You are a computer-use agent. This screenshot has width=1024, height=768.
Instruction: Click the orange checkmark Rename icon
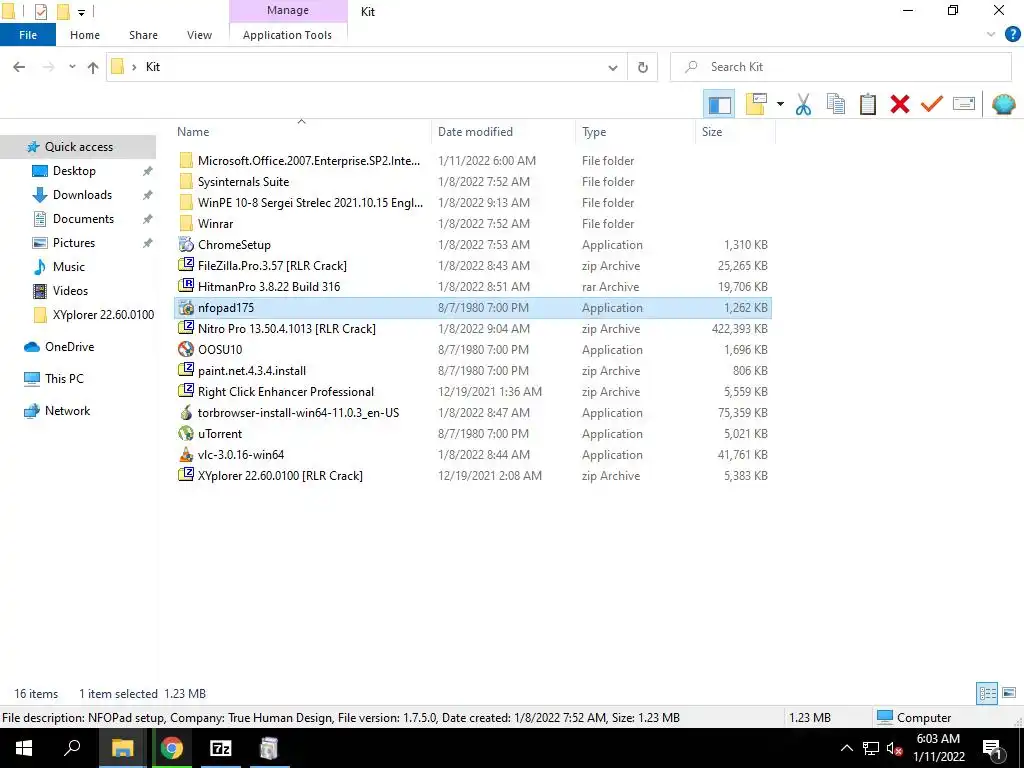click(931, 104)
